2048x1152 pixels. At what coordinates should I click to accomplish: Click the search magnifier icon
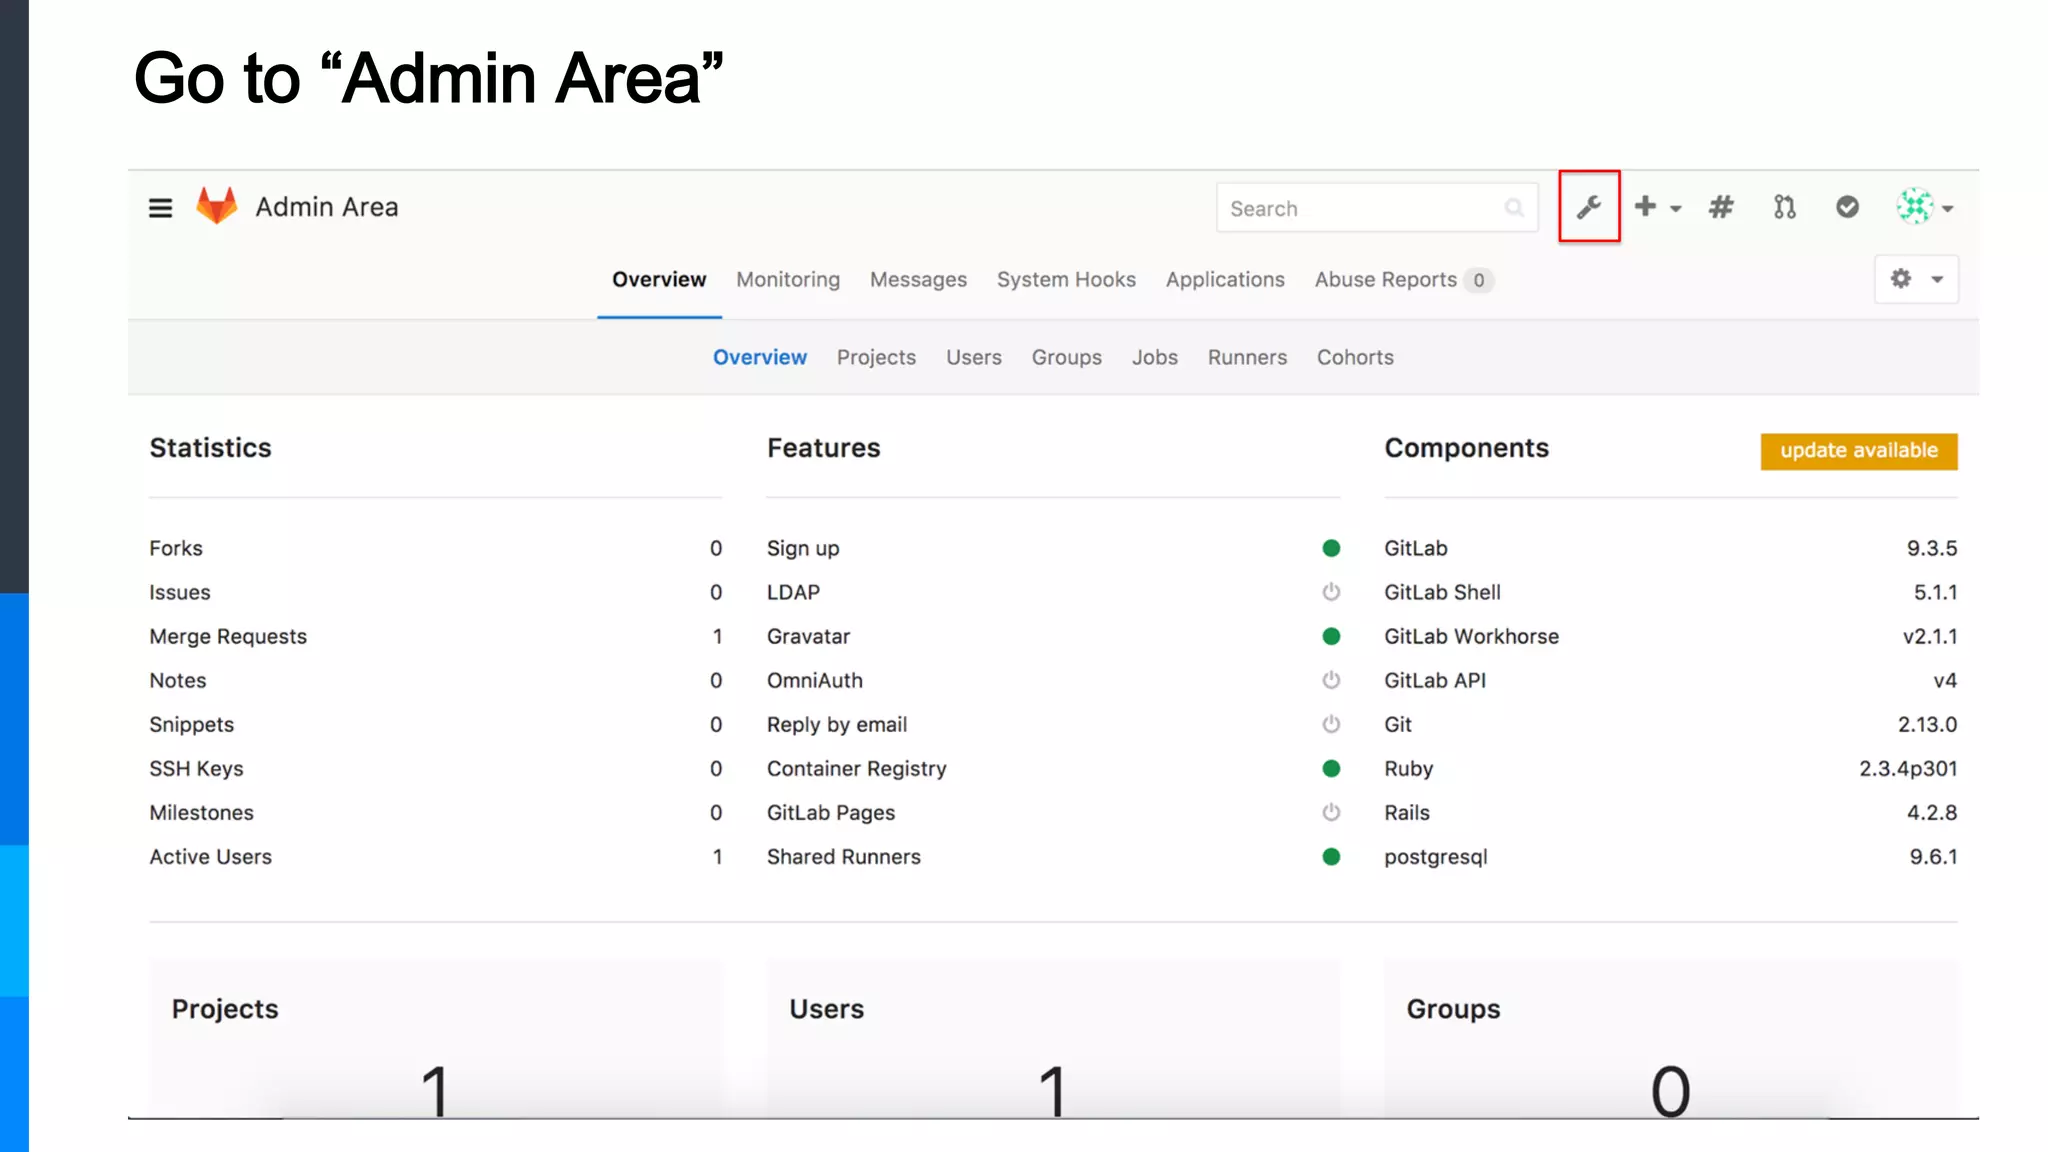pyautogui.click(x=1514, y=208)
